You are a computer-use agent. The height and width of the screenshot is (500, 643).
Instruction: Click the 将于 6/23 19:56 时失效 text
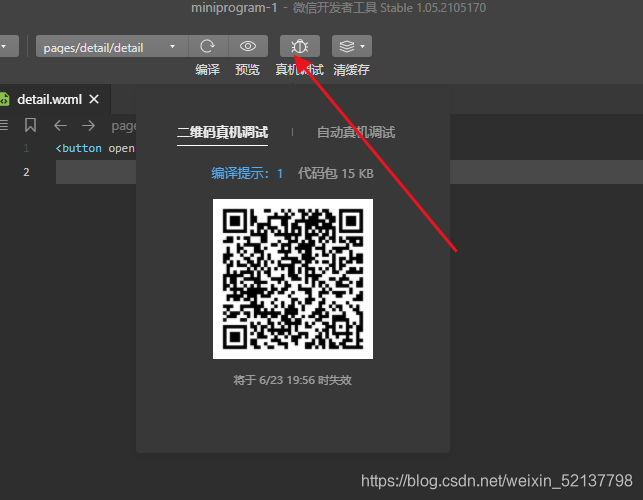tap(292, 380)
